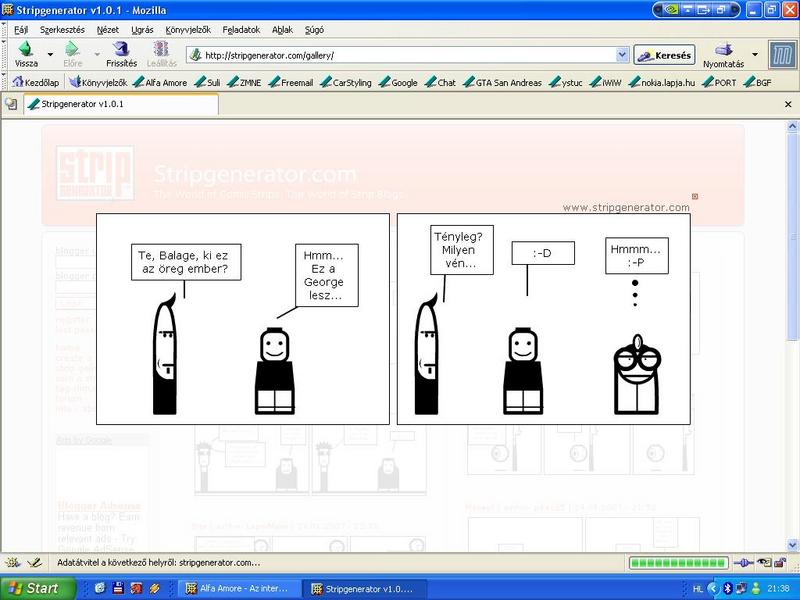Click the Navigator icon in the status bar
This screenshot has width=800, height=600.
(x=13, y=563)
